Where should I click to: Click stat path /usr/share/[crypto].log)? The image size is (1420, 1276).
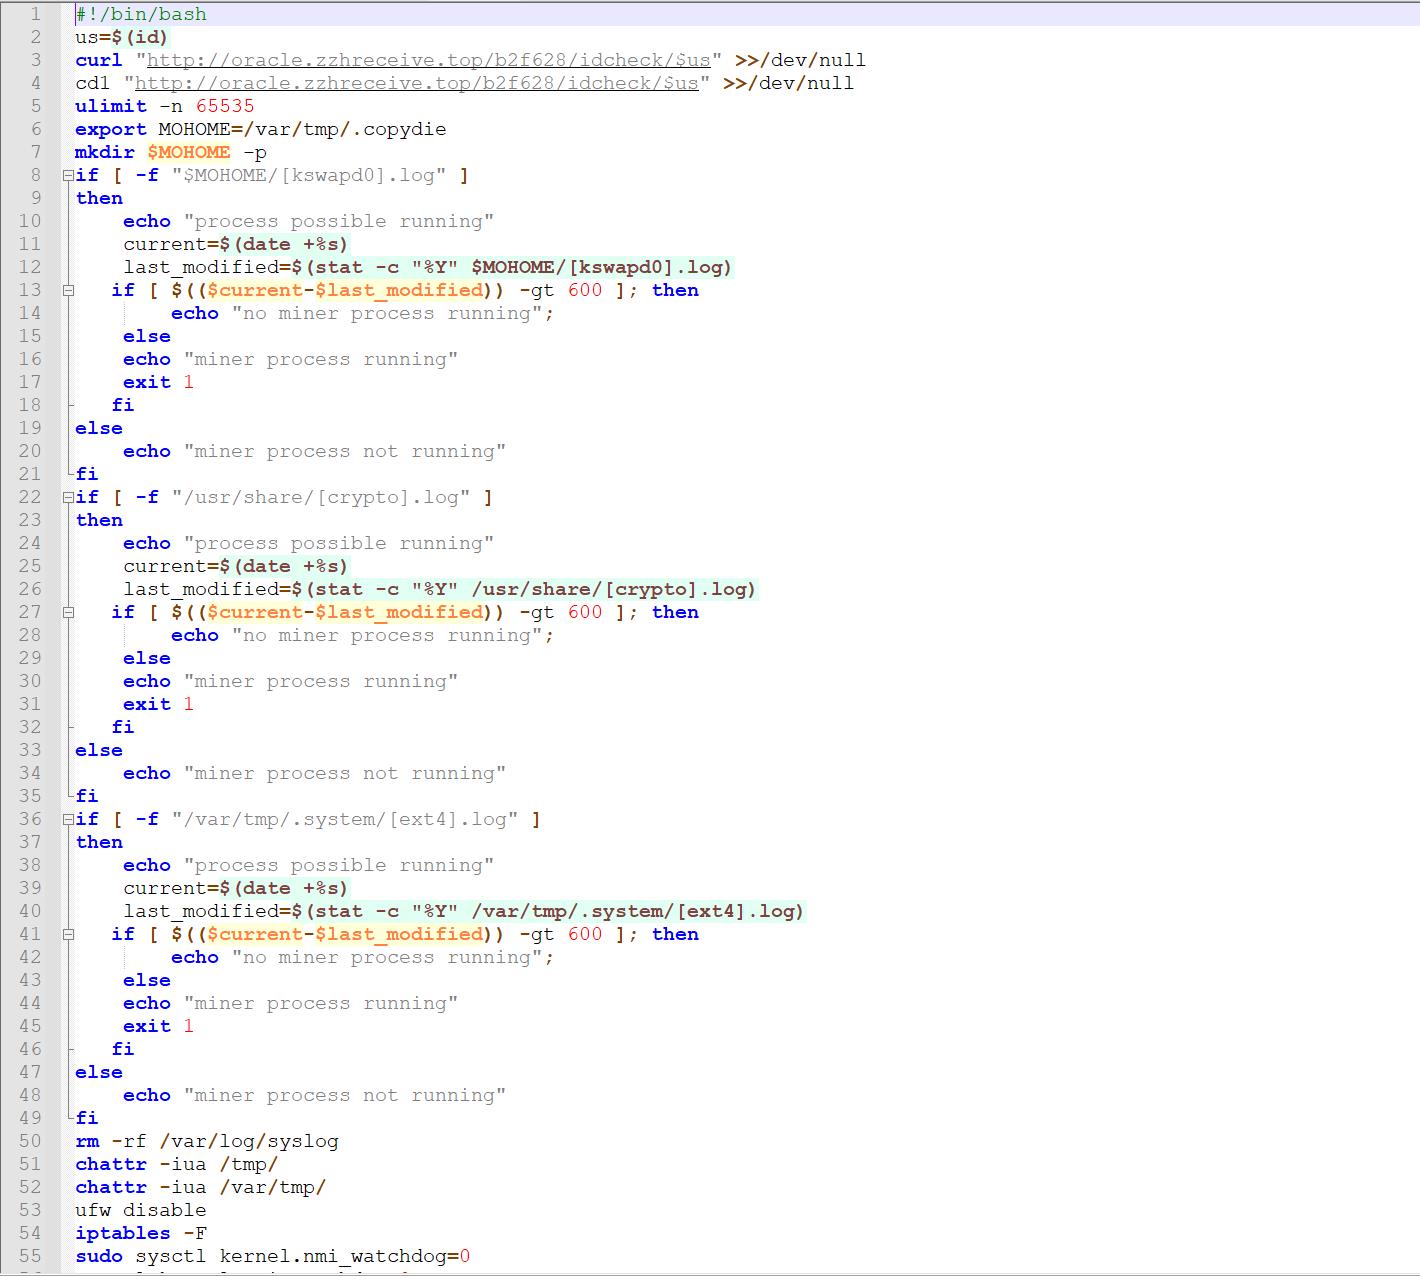coord(614,589)
